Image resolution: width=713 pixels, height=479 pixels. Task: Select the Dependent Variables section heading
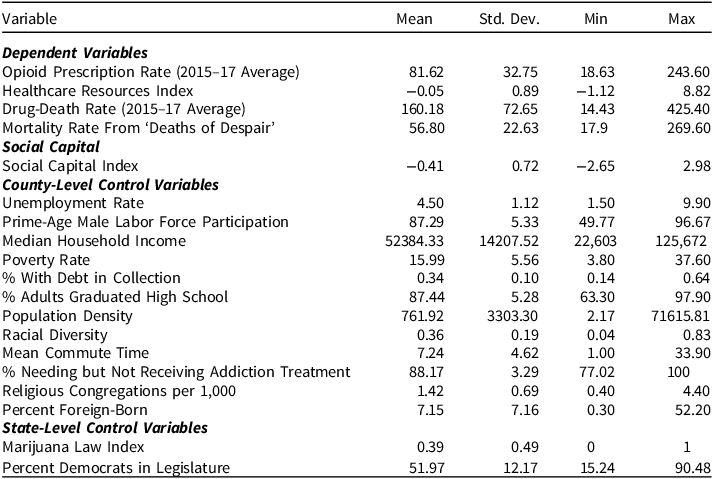[x=75, y=53]
